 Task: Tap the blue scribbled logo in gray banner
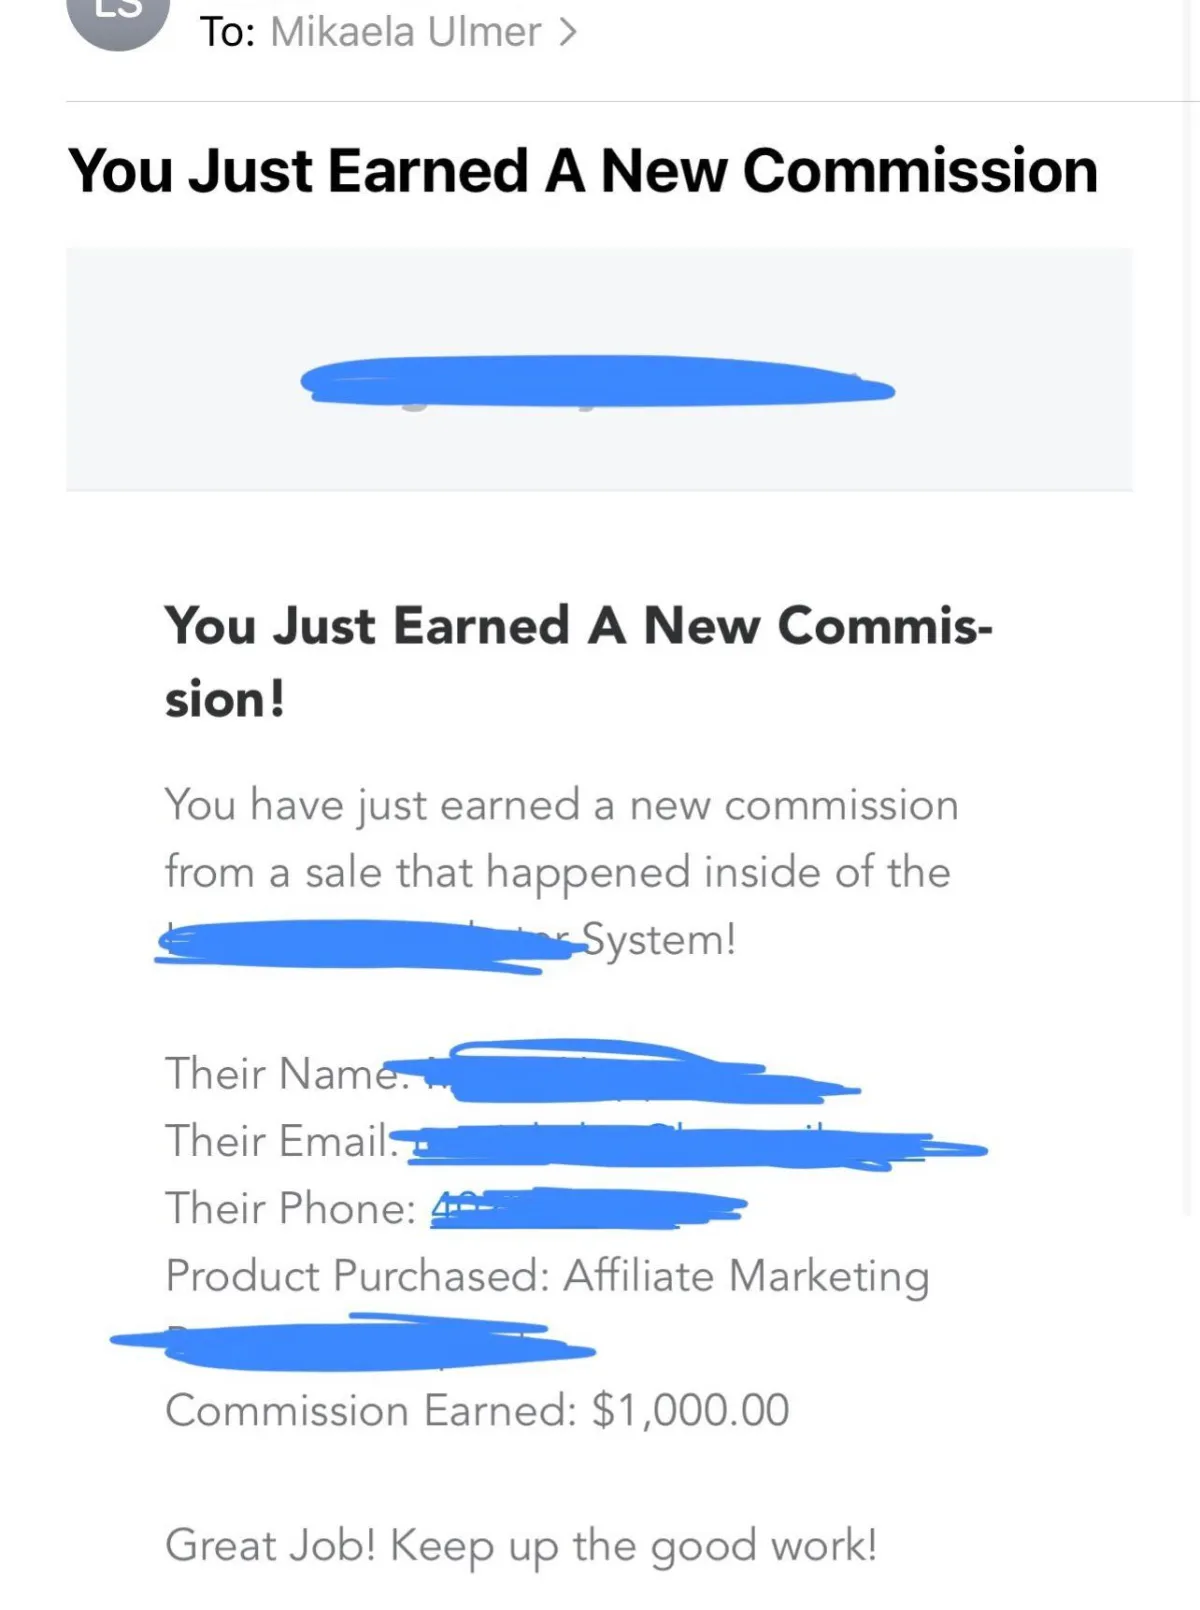(597, 381)
